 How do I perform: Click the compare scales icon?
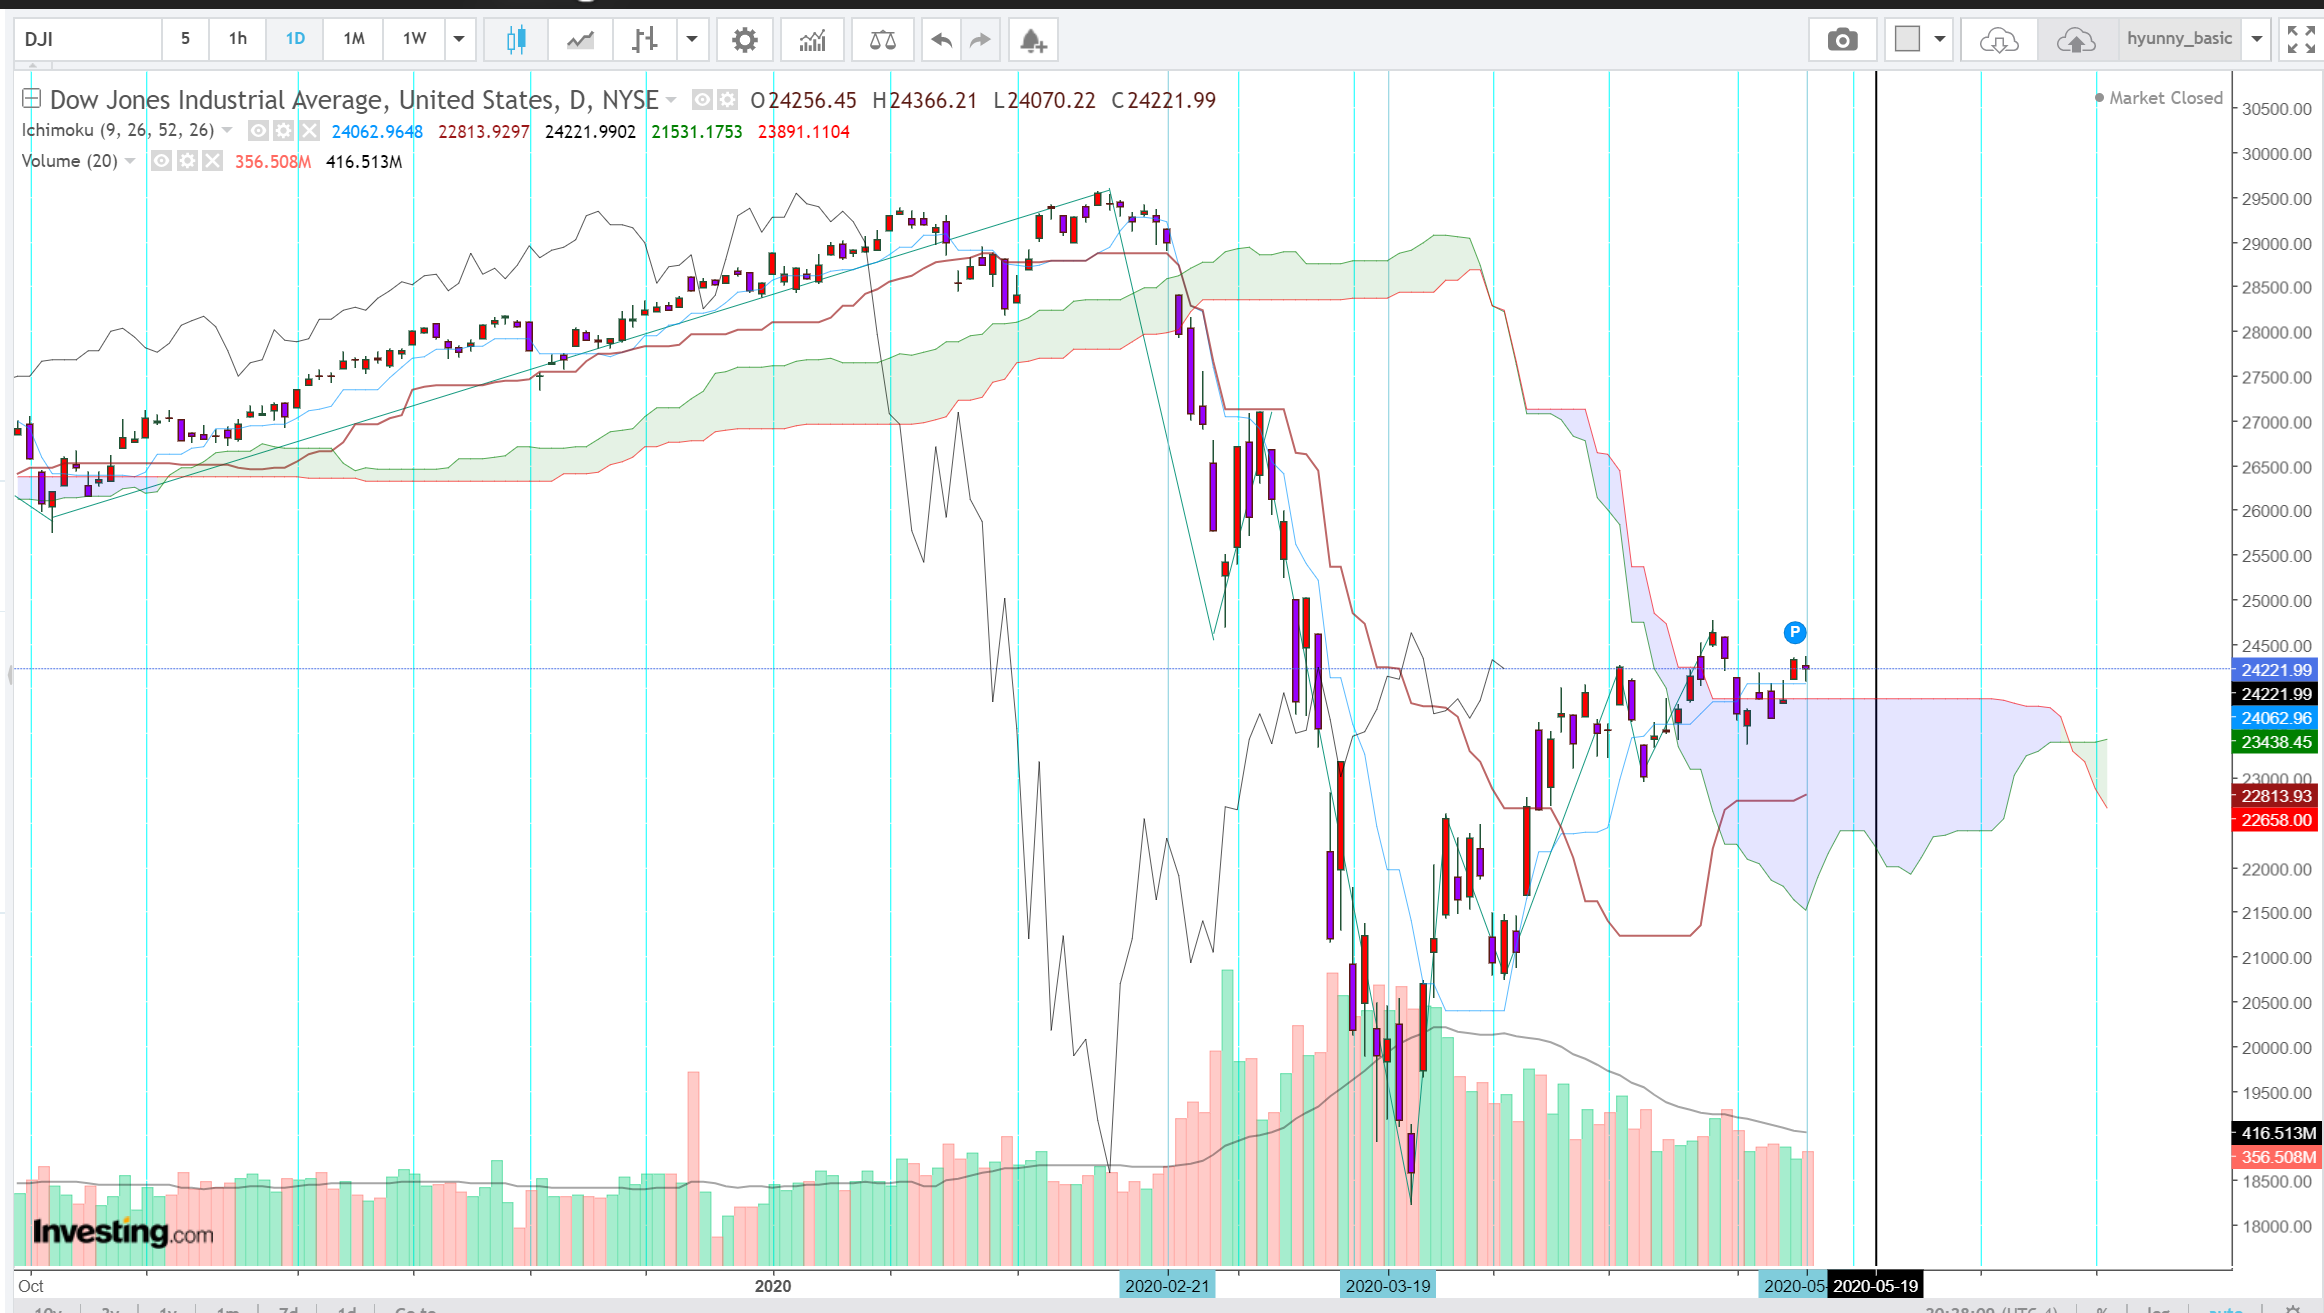882,40
